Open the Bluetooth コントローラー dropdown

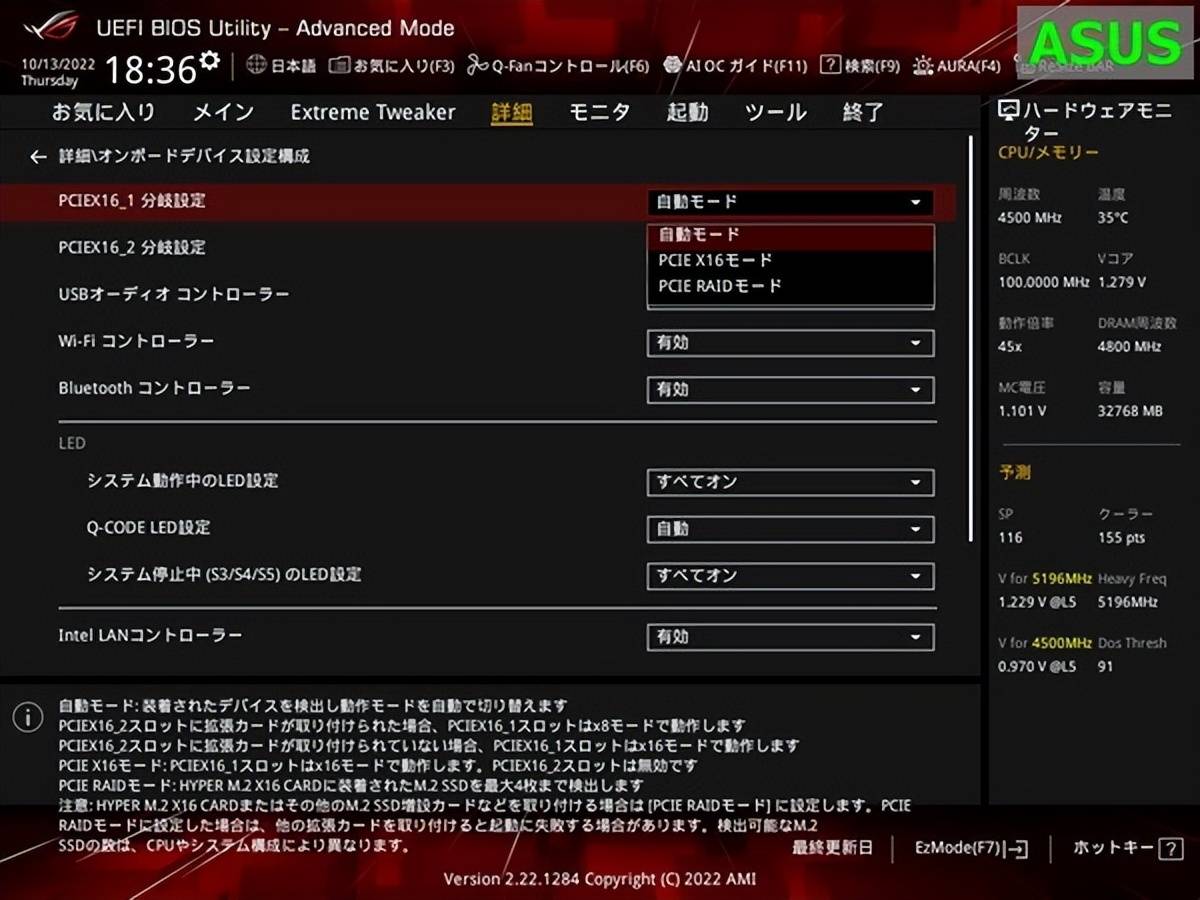(790, 390)
